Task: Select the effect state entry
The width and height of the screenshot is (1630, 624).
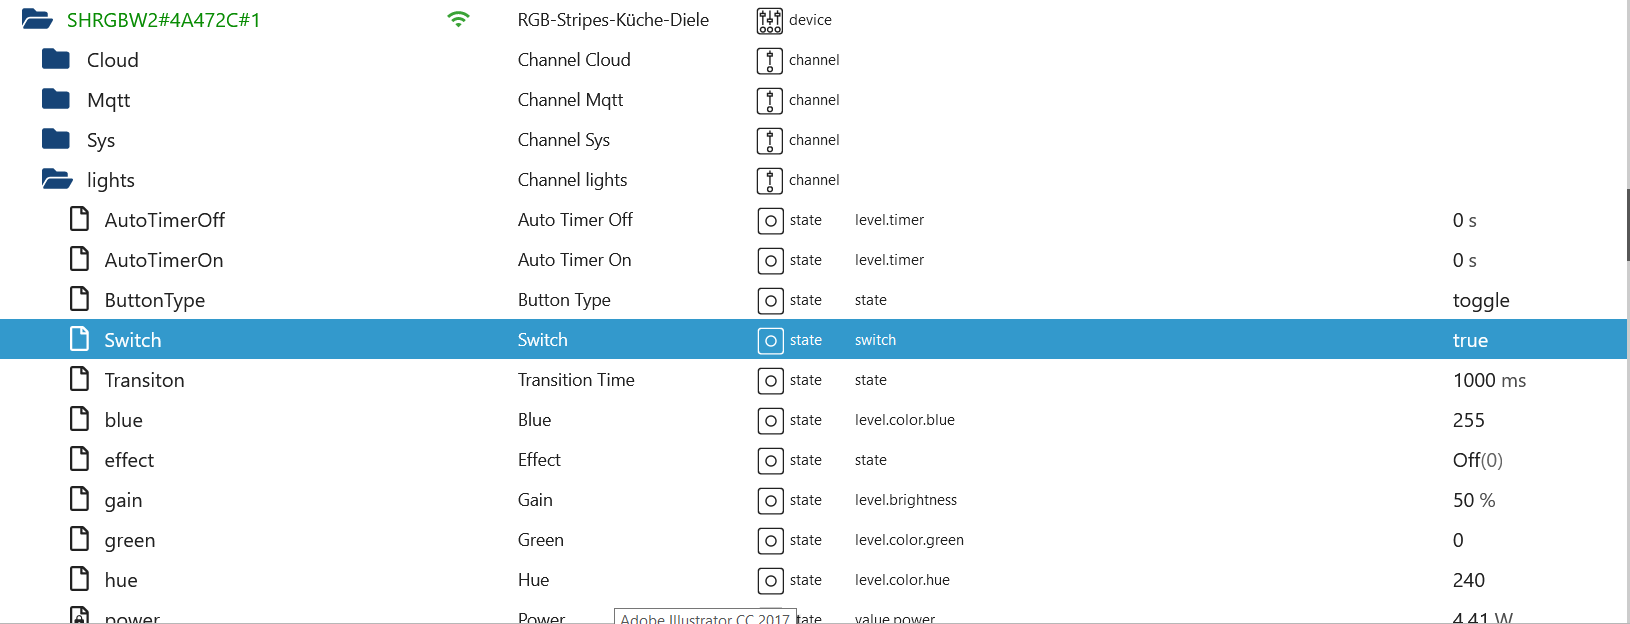Action: [129, 460]
